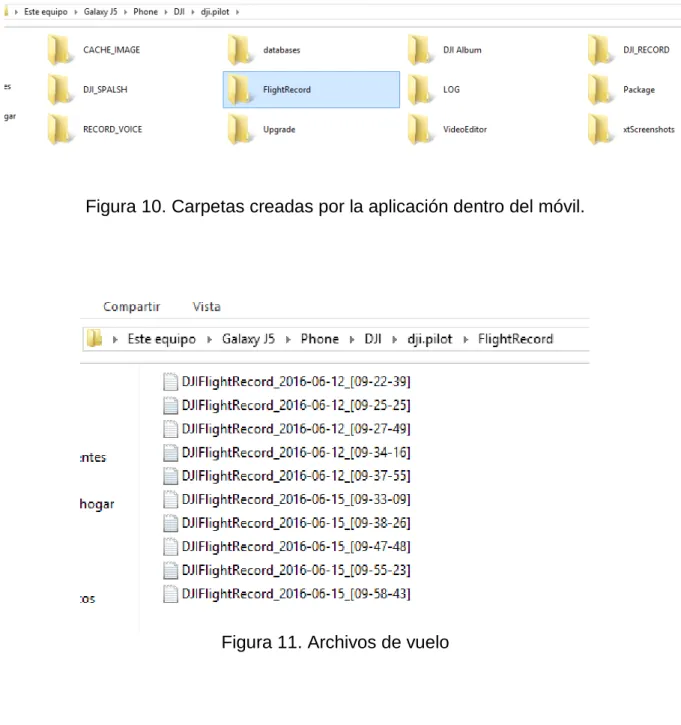Expand arrow before dji.pilot in lower address bar
This screenshot has width=681, height=725.
point(394,339)
